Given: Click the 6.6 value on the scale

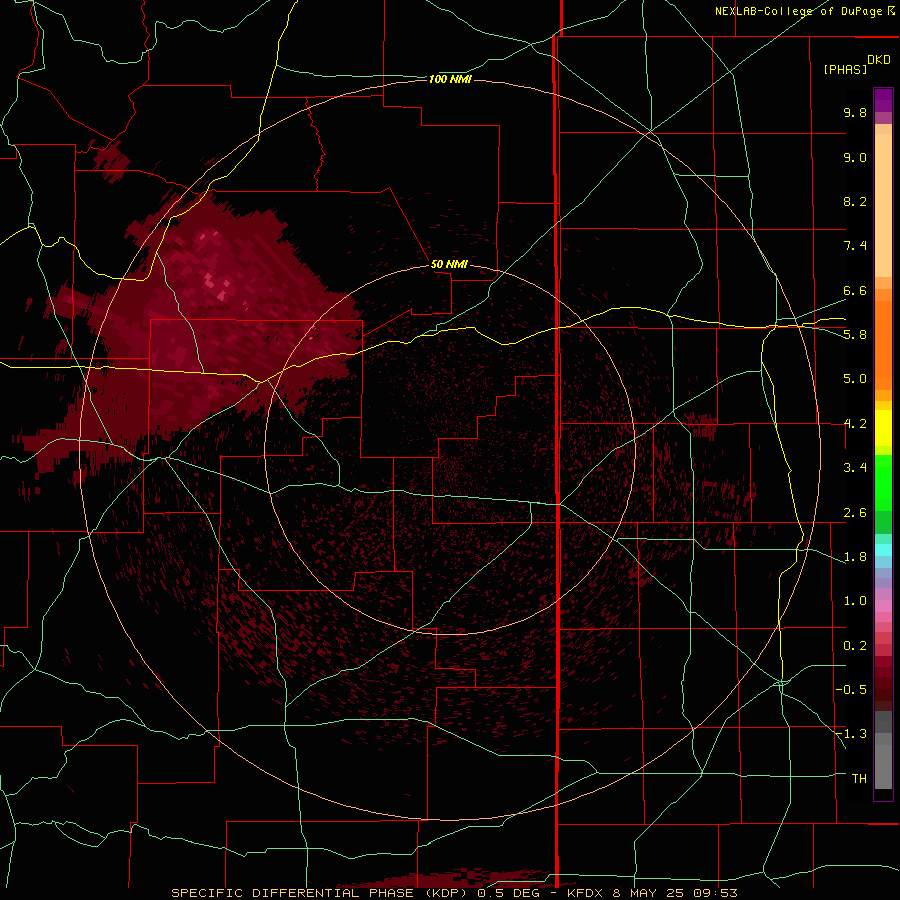Looking at the screenshot, I should coord(855,290).
